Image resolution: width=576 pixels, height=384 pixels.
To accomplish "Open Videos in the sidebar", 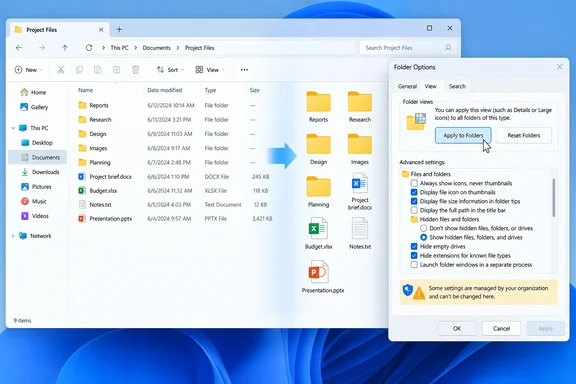I will [x=35, y=216].
